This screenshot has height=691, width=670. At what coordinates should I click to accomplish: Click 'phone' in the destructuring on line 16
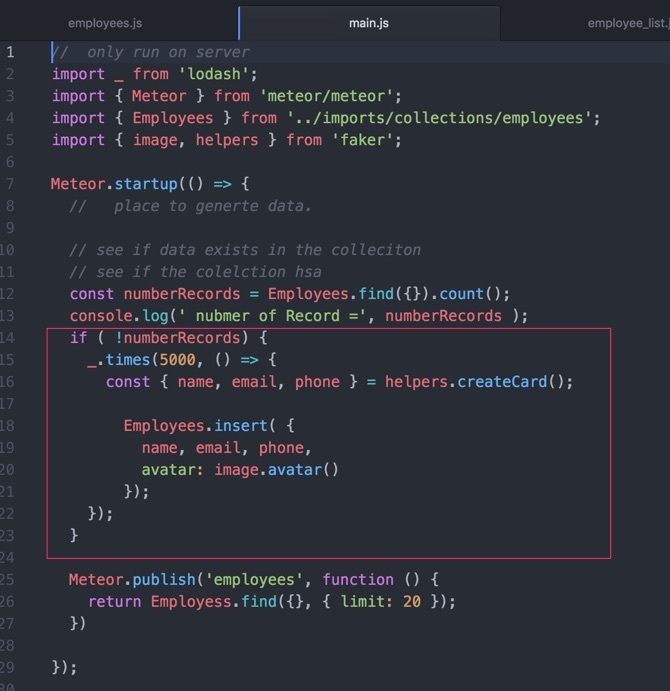coord(317,382)
